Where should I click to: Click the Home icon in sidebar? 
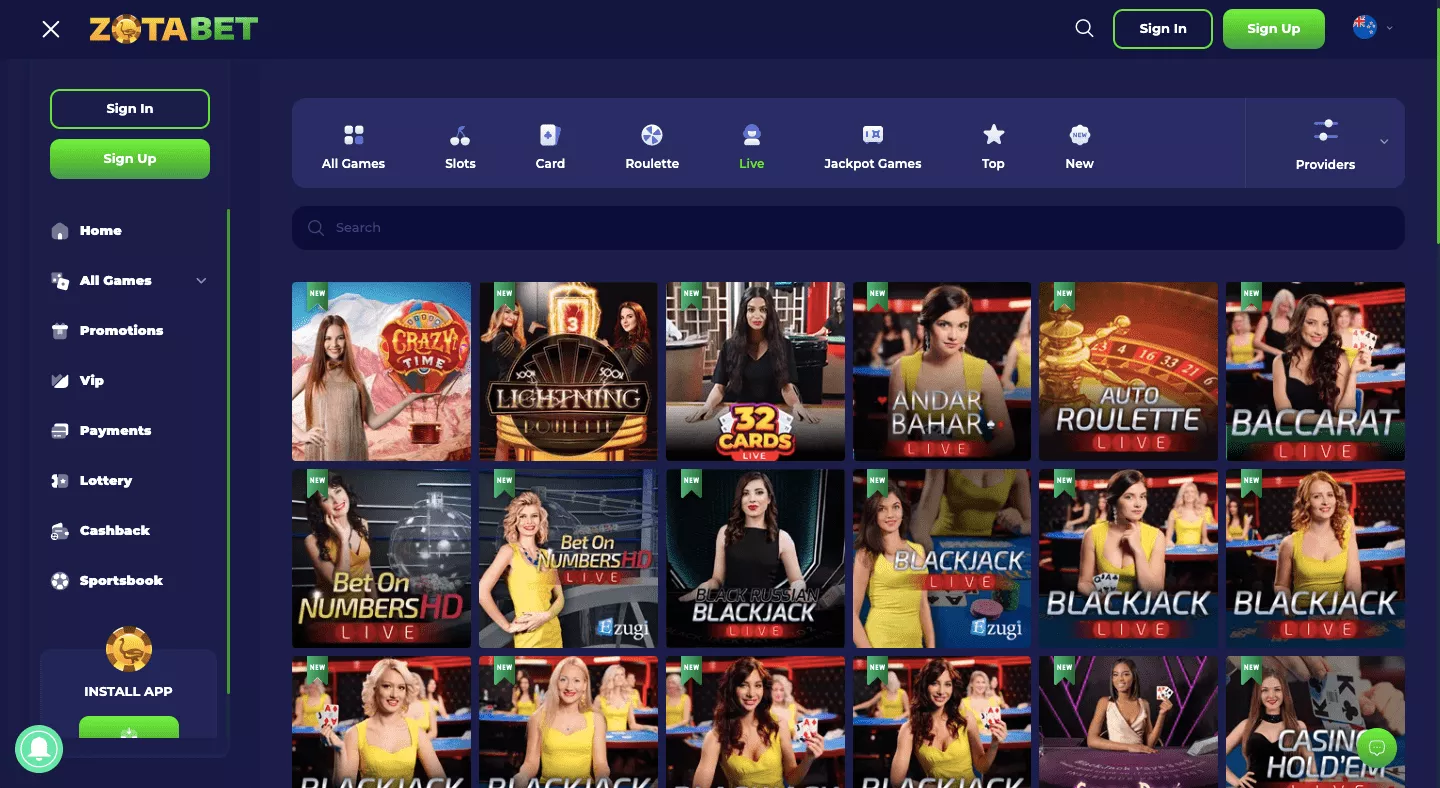point(60,231)
